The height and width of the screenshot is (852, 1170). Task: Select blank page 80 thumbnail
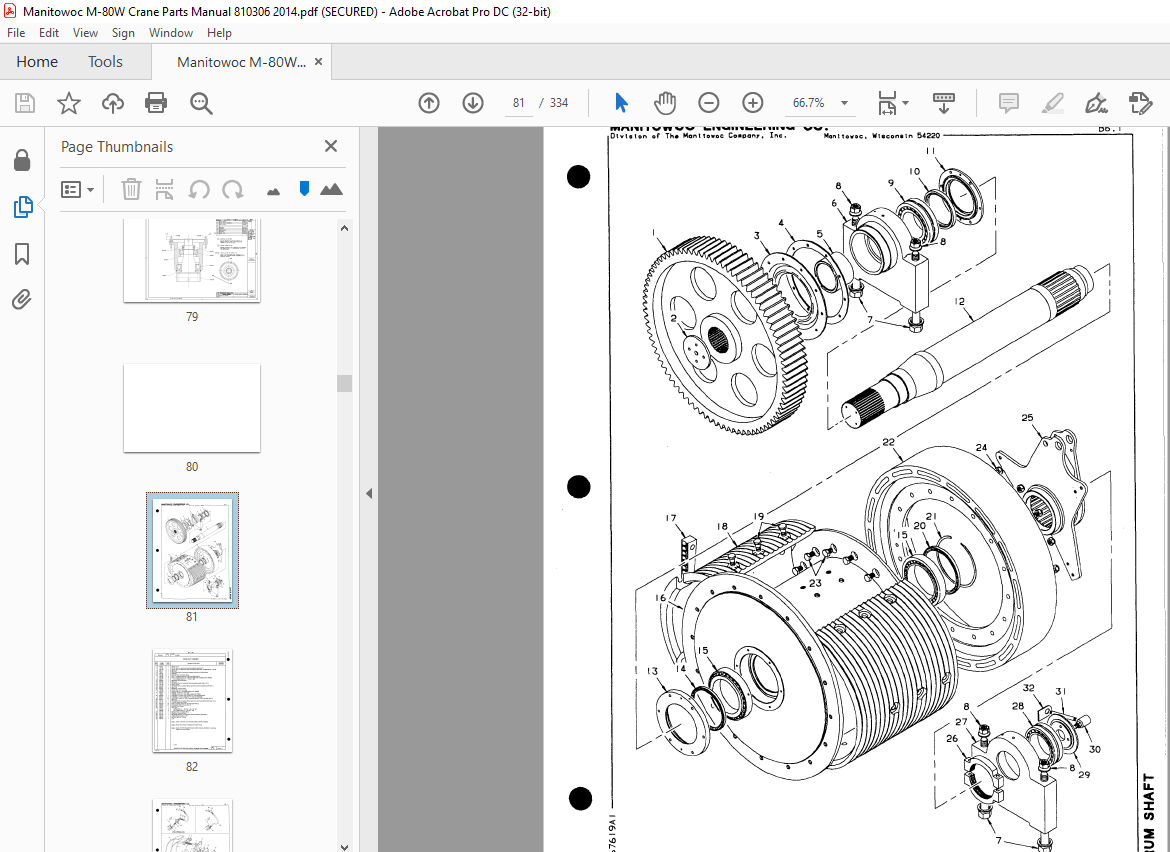point(192,408)
